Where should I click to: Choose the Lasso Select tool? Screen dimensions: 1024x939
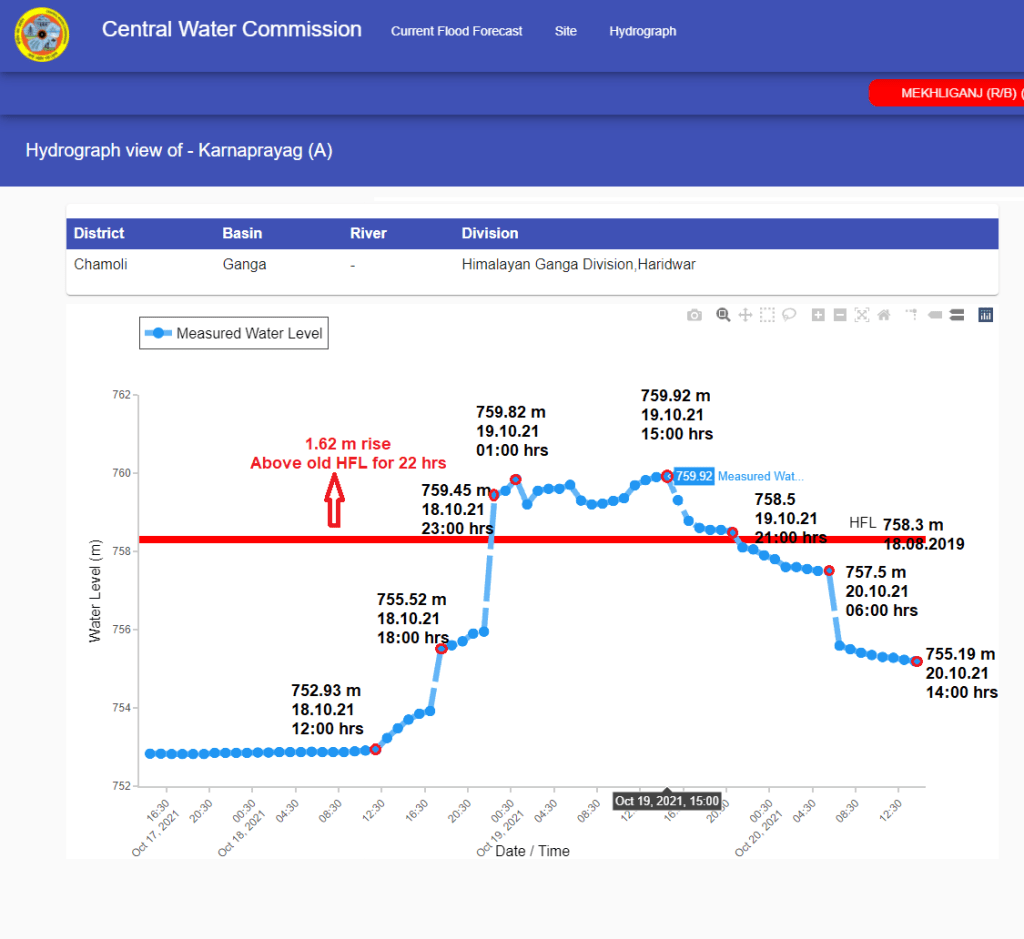pyautogui.click(x=789, y=315)
